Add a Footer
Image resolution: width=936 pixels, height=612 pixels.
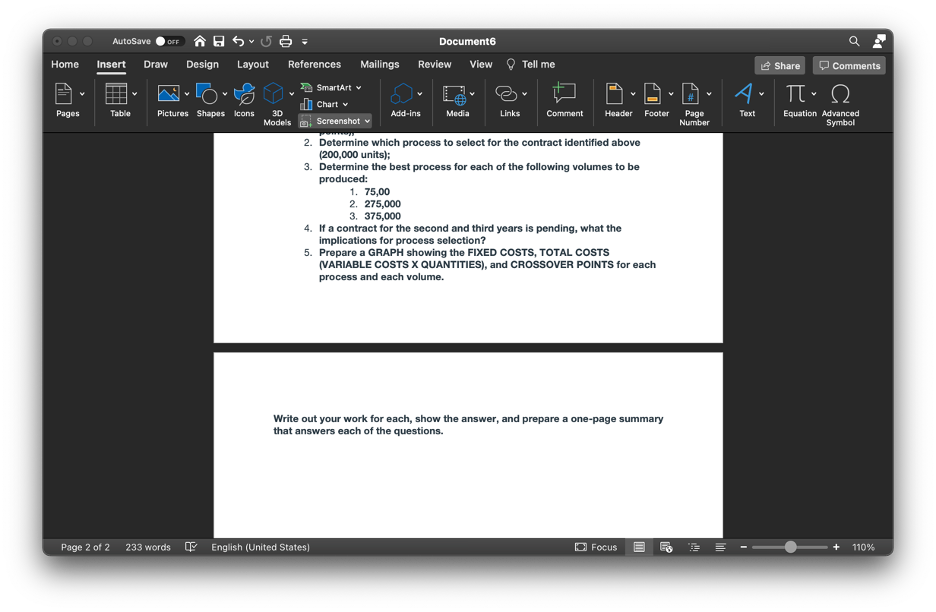tap(652, 94)
